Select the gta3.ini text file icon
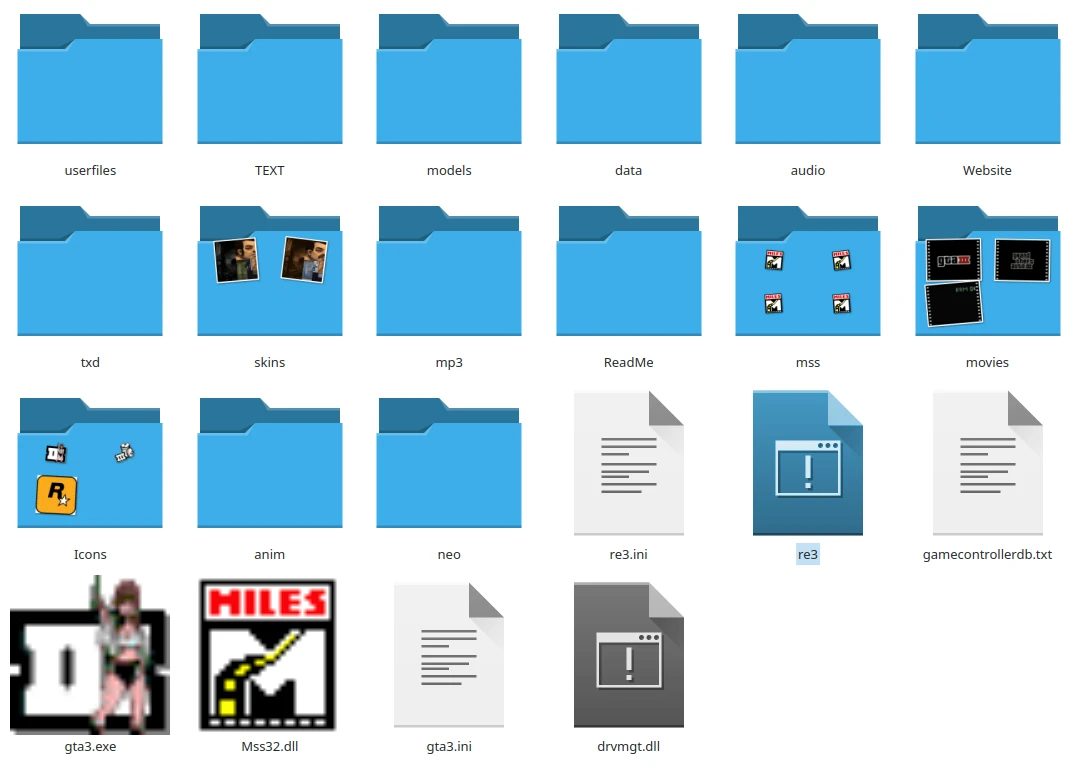This screenshot has width=1070, height=775. coord(449,655)
